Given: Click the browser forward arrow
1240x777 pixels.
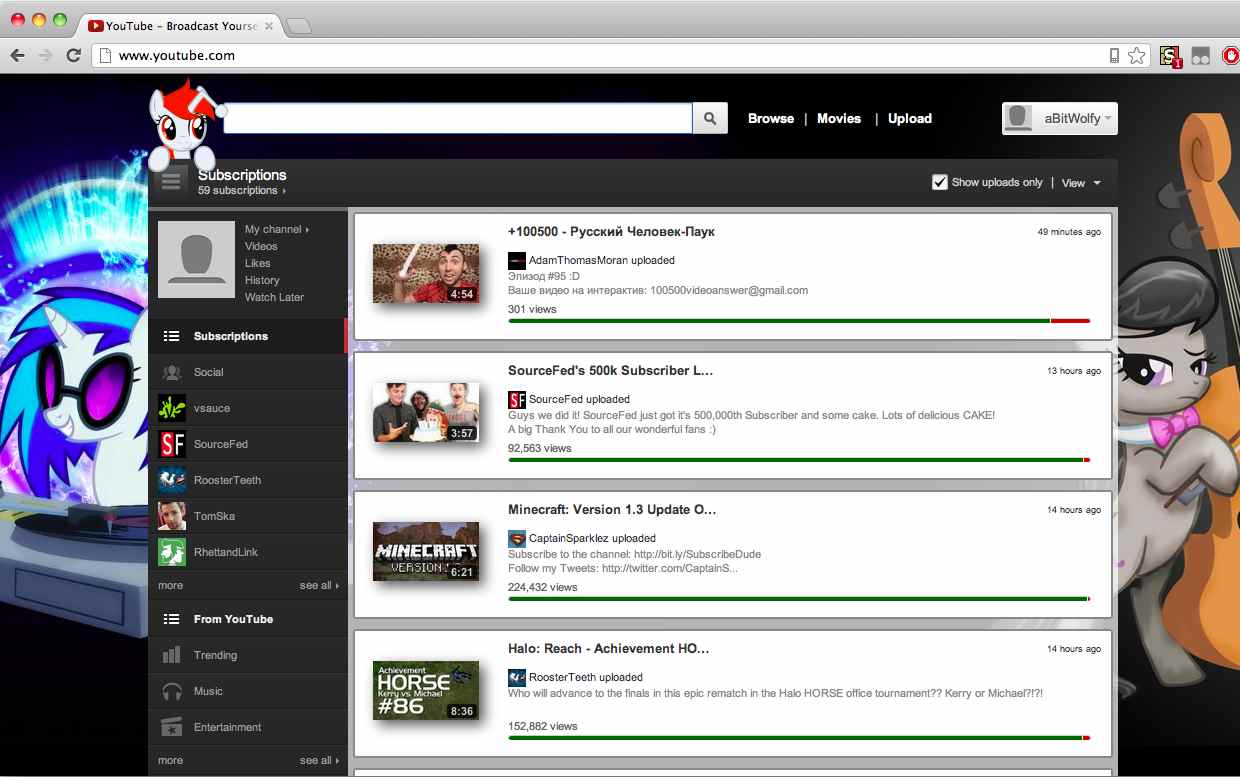Looking at the screenshot, I should [x=45, y=56].
